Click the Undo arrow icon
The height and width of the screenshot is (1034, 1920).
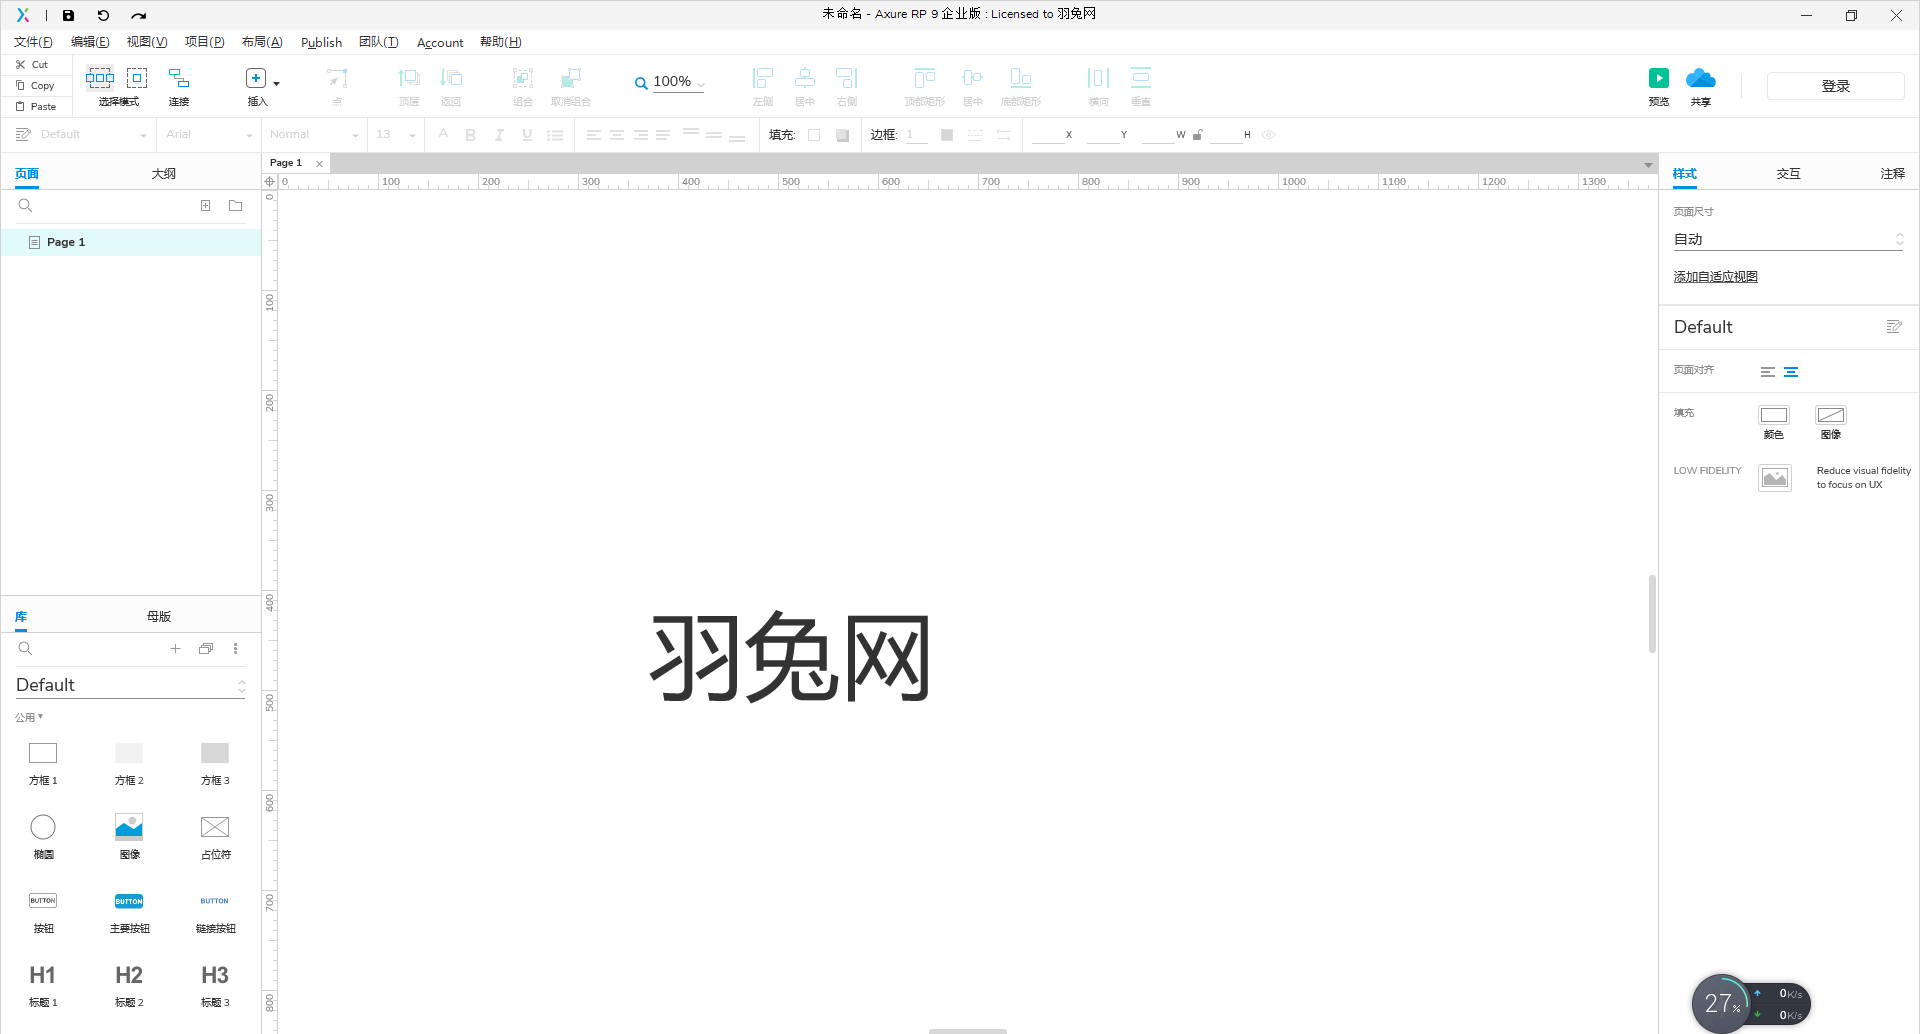(x=103, y=15)
